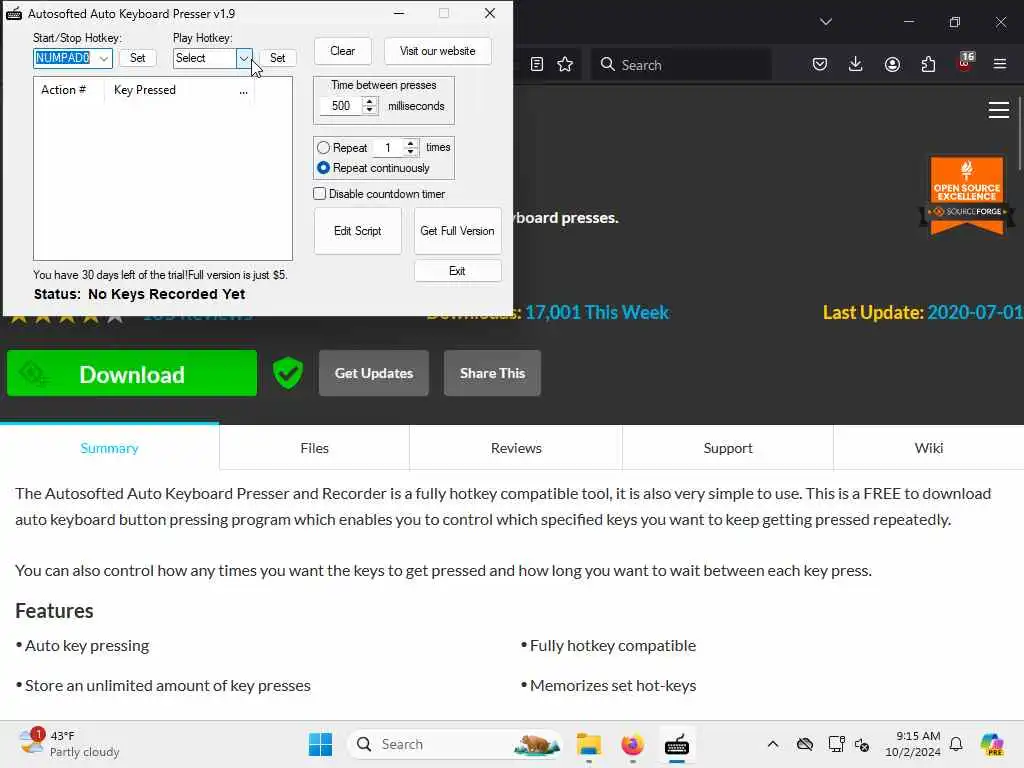Open Firefox application hamburger menu
This screenshot has height=768, width=1024.
click(x=1000, y=64)
